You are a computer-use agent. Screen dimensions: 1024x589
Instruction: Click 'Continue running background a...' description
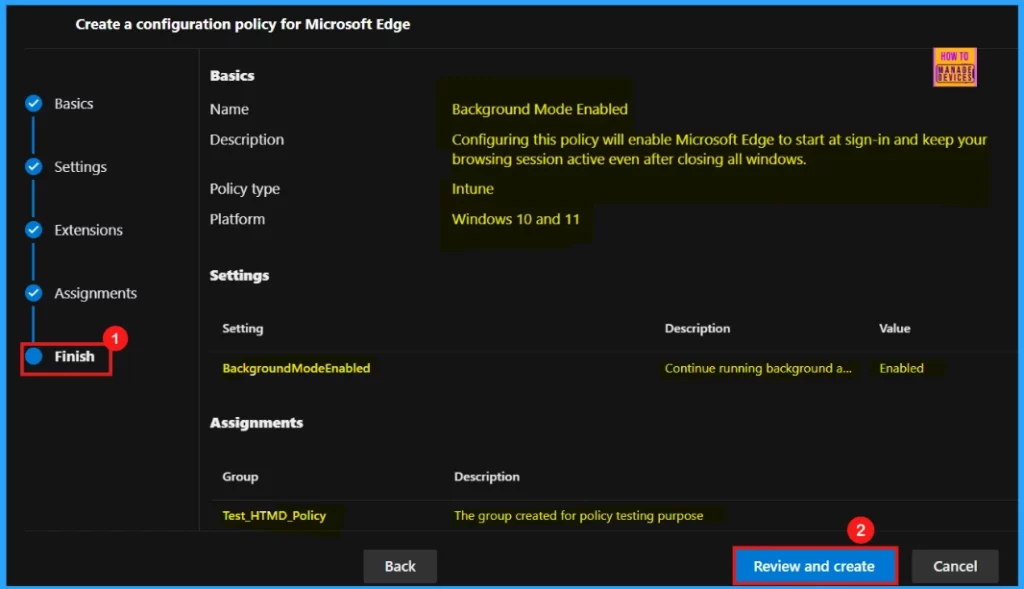coord(758,368)
